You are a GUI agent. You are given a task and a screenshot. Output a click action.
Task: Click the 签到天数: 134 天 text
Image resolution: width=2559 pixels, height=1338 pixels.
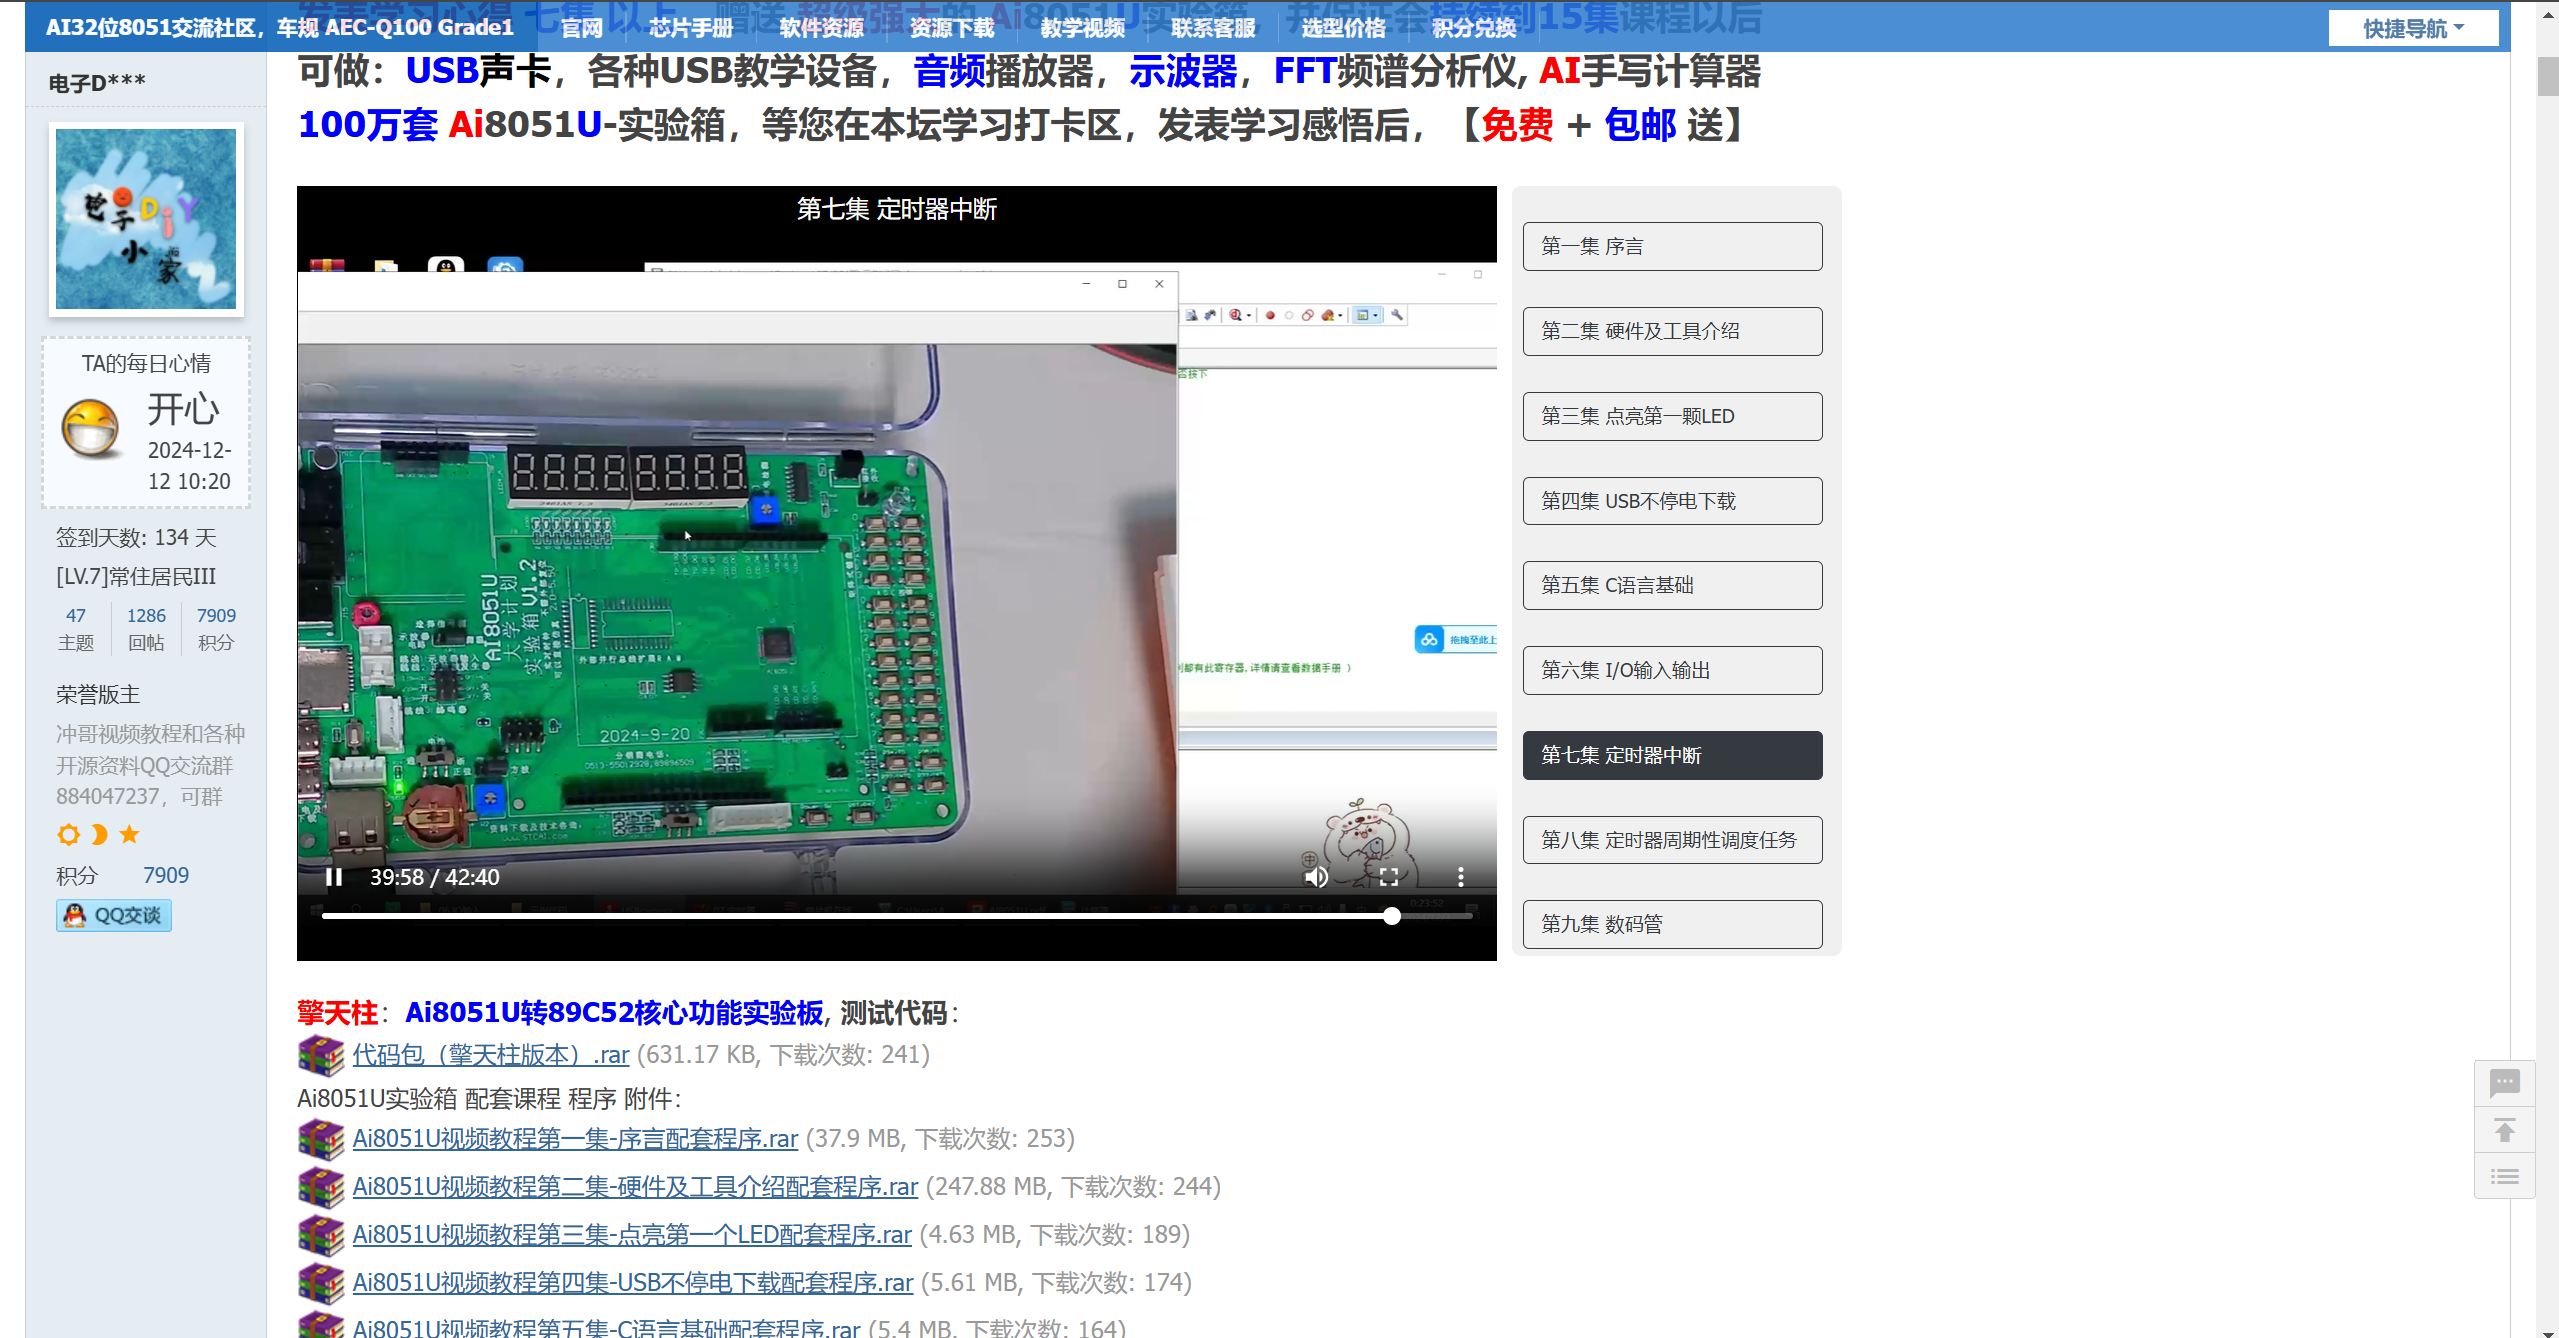pos(136,538)
